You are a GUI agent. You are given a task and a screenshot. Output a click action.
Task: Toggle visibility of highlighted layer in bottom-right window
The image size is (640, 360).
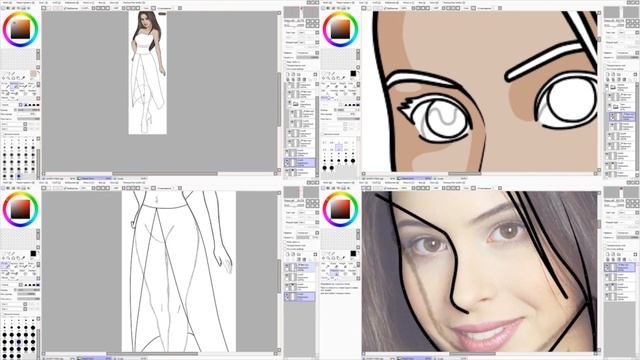point(607,266)
